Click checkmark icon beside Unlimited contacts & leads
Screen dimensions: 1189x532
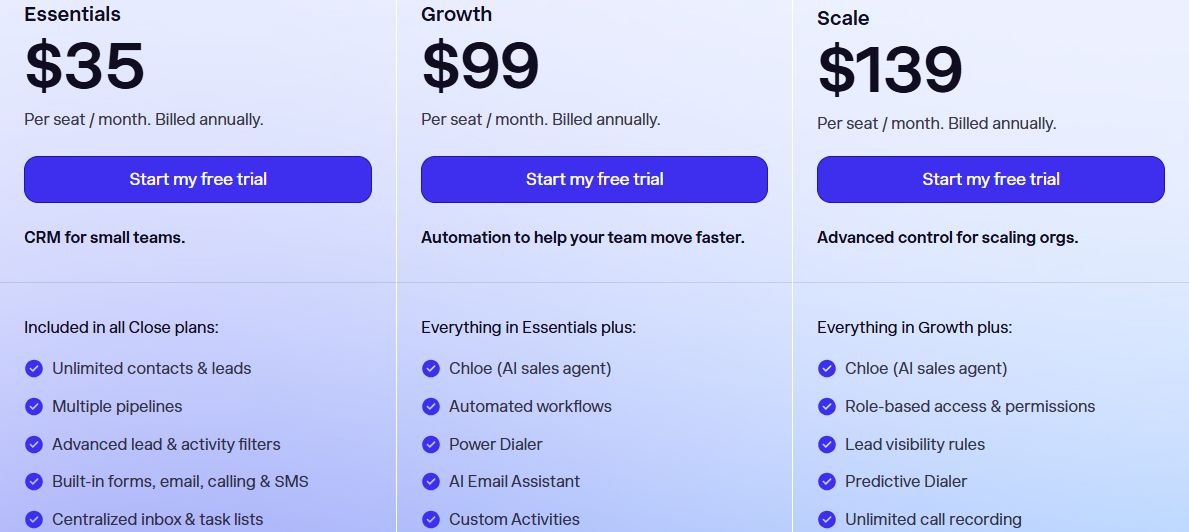pos(34,368)
